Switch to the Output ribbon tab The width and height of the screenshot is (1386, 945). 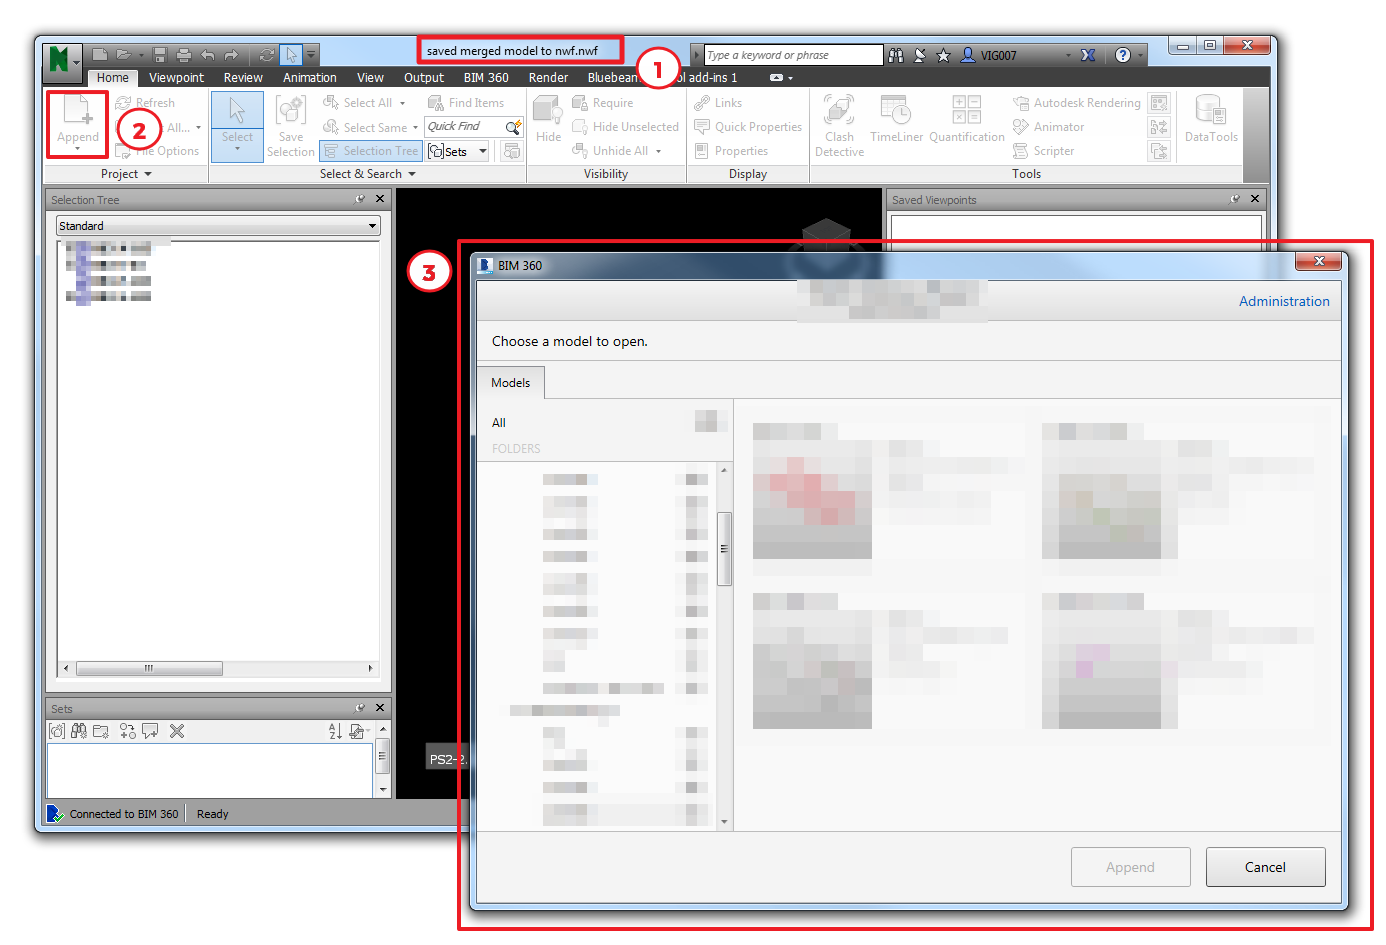click(424, 78)
